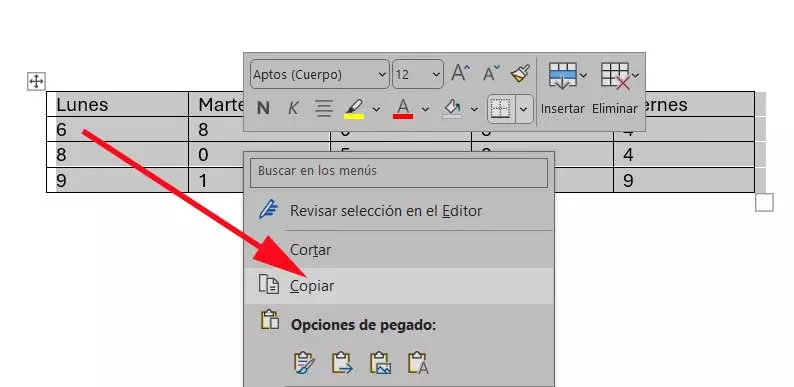Click the Eliminar label text
The image size is (794, 387).
(615, 108)
